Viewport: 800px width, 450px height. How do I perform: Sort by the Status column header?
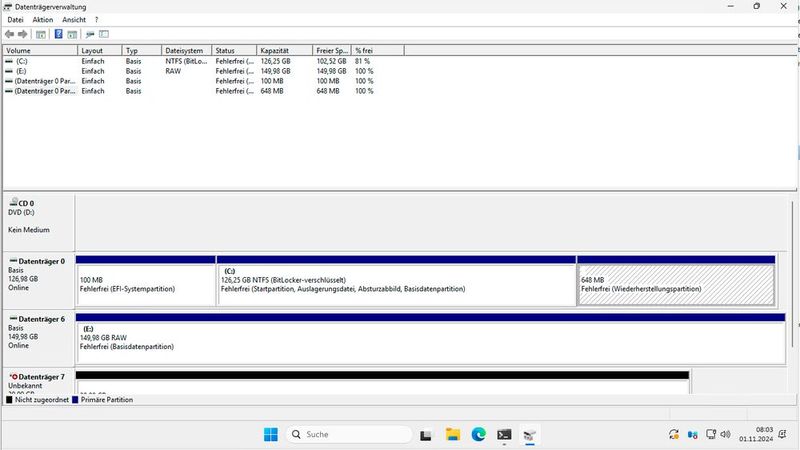[x=234, y=51]
